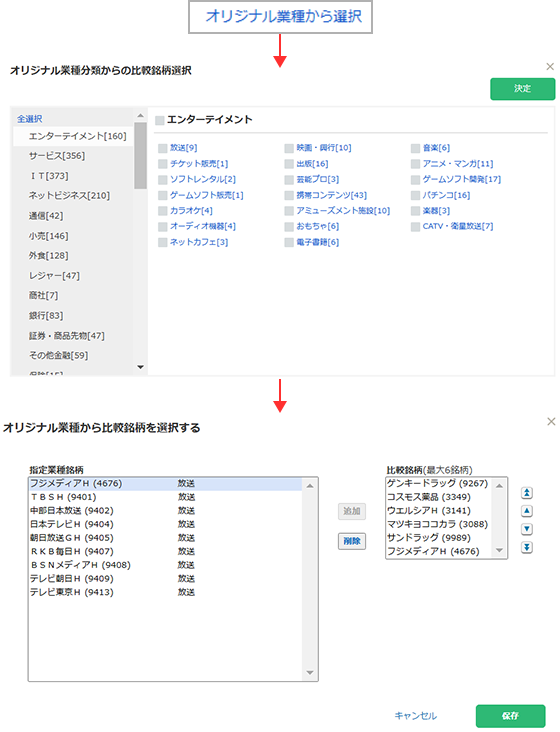Select 銀行[83] in the category list

tap(73, 316)
